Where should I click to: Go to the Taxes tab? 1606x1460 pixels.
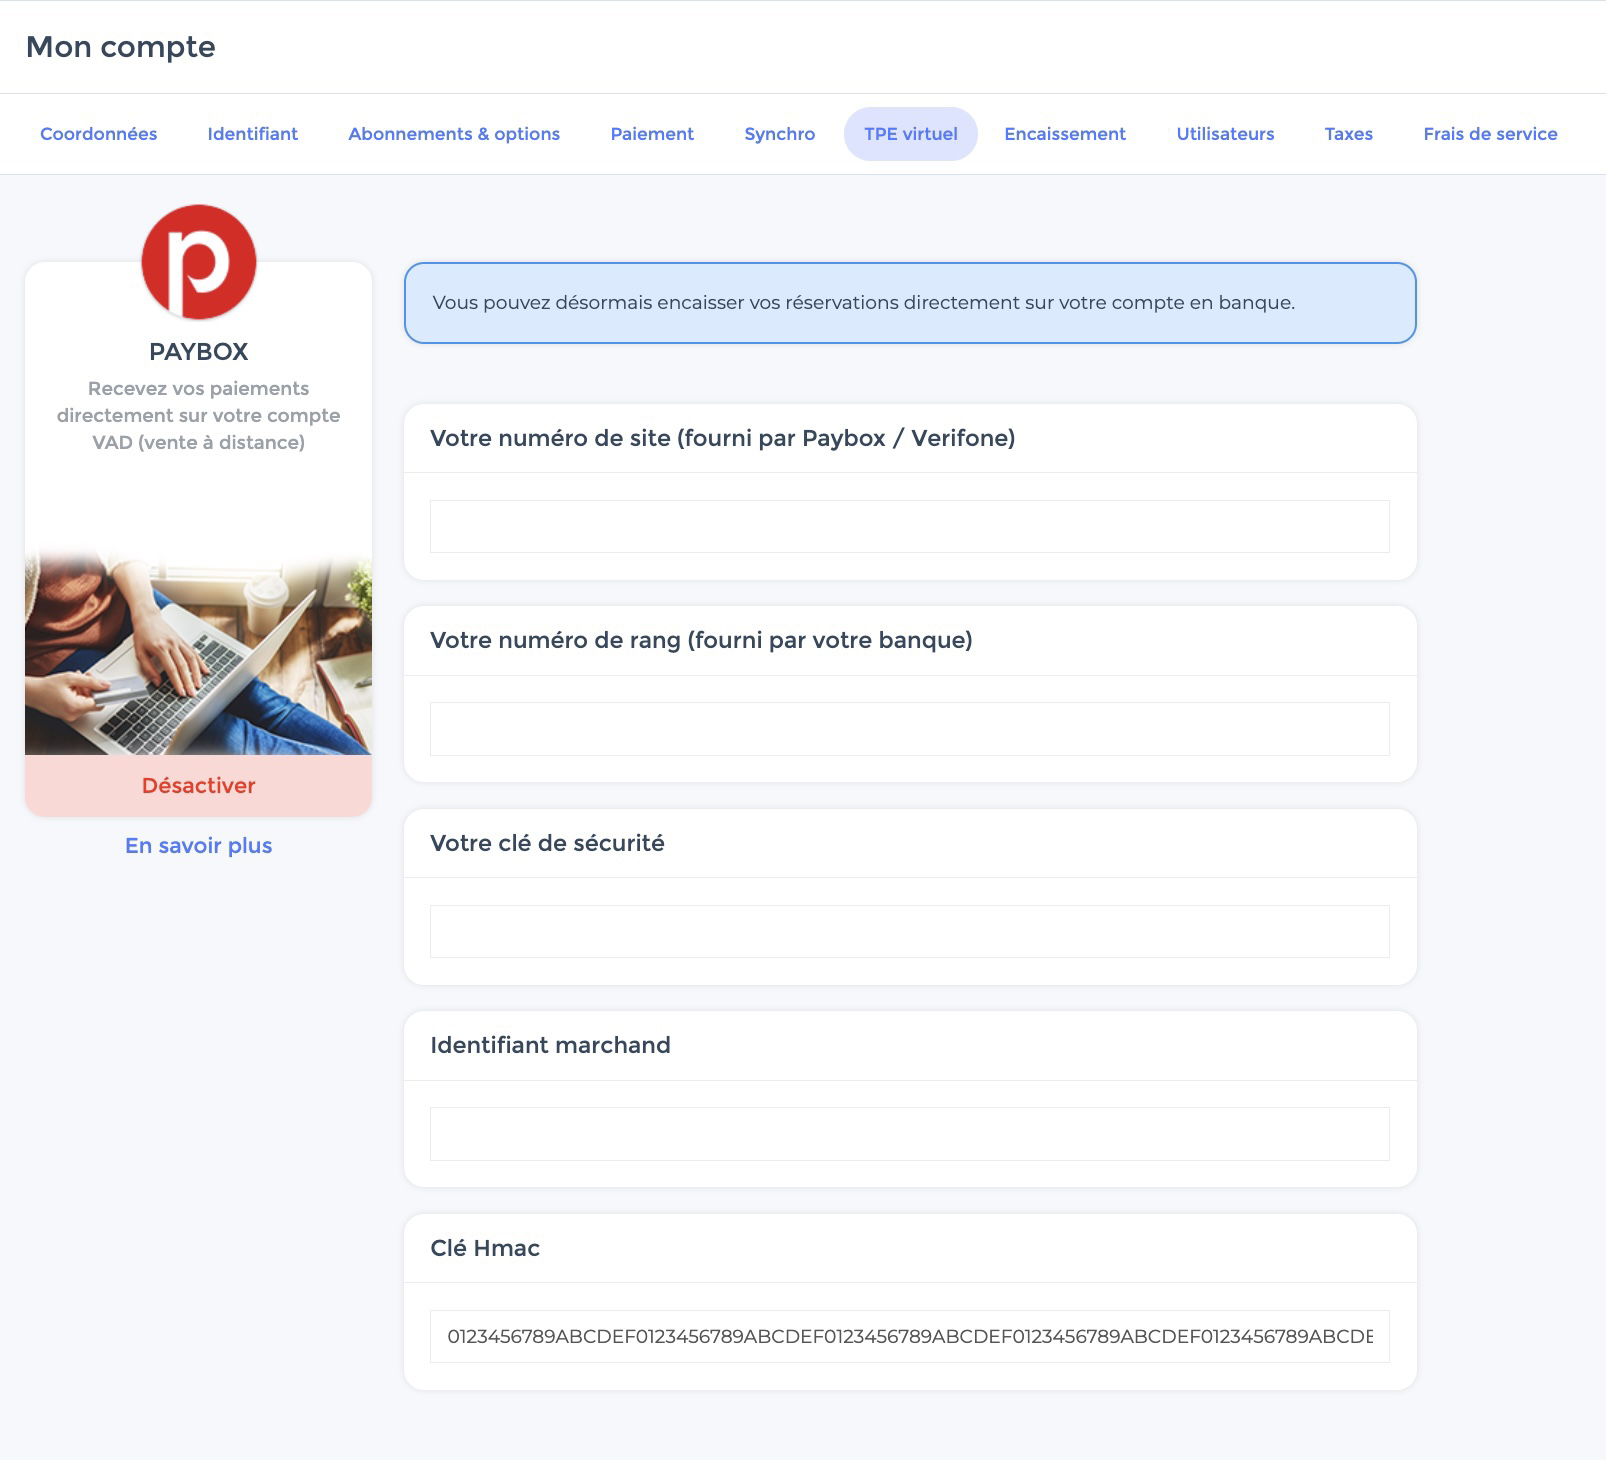[x=1348, y=134]
